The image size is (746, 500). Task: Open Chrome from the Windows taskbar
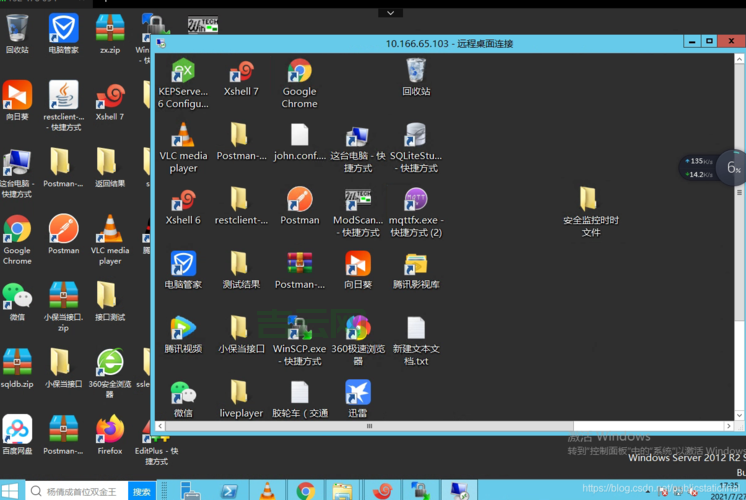pos(306,491)
